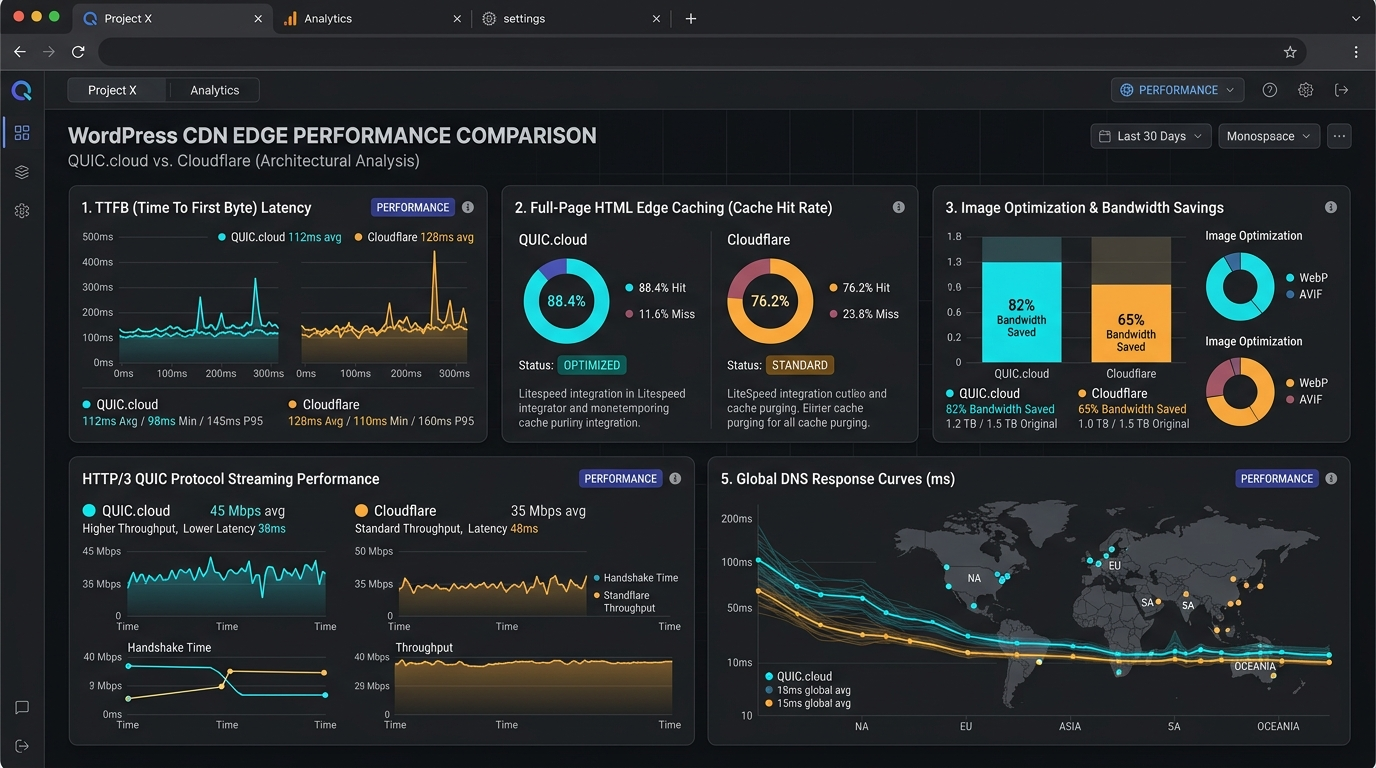
Task: Open a new browser tab
Action: pos(691,19)
